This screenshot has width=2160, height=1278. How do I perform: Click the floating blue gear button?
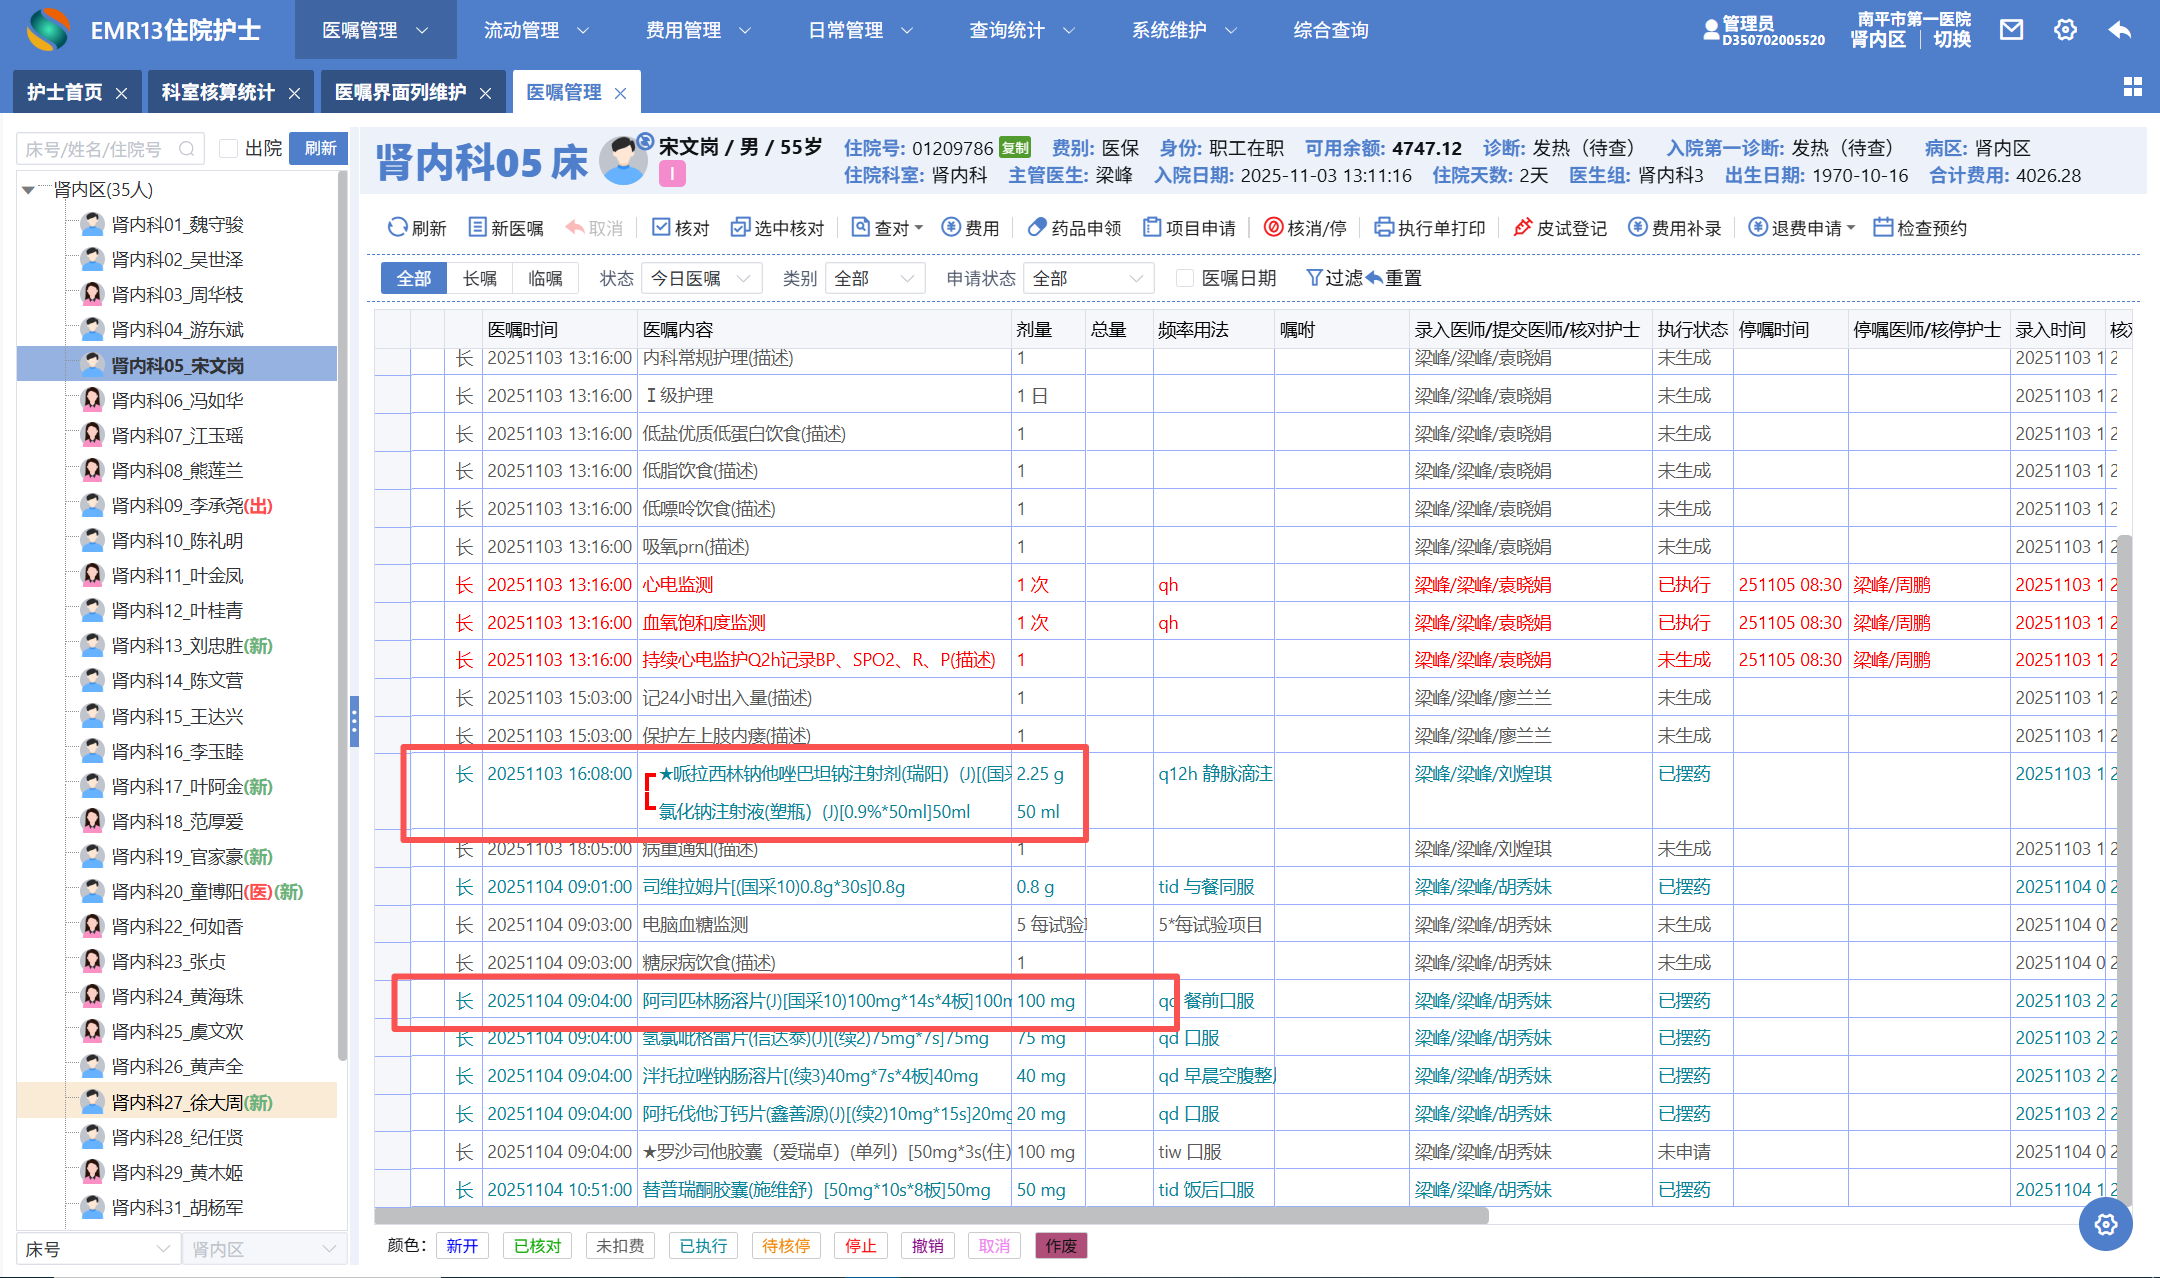click(2105, 1224)
